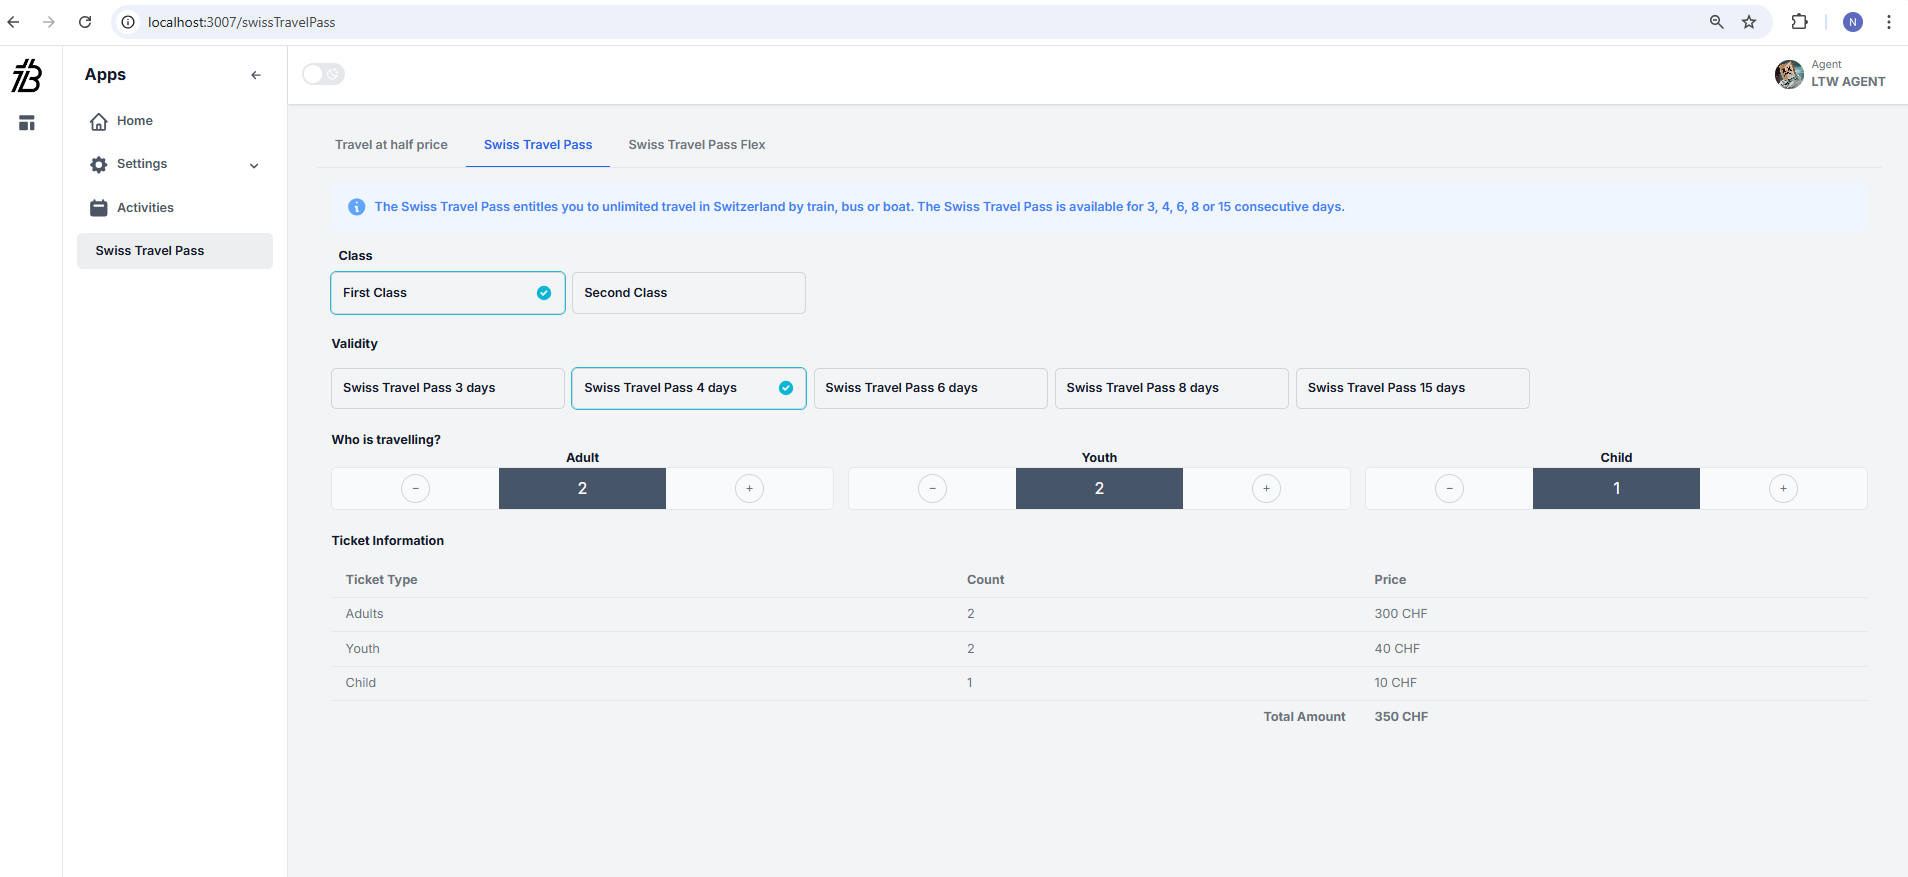This screenshot has width=1908, height=877.
Task: Choose the Second Class option
Action: 689,293
